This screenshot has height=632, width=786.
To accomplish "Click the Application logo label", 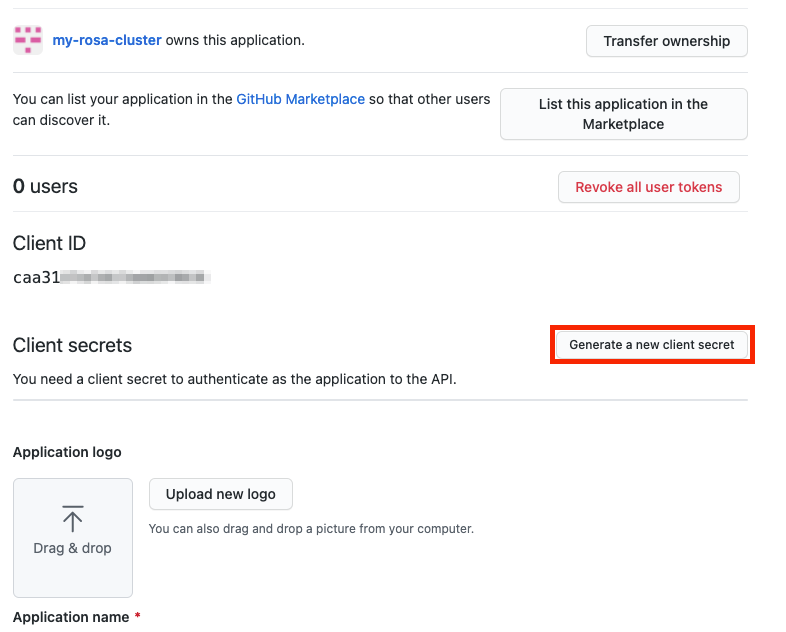I will [67, 452].
